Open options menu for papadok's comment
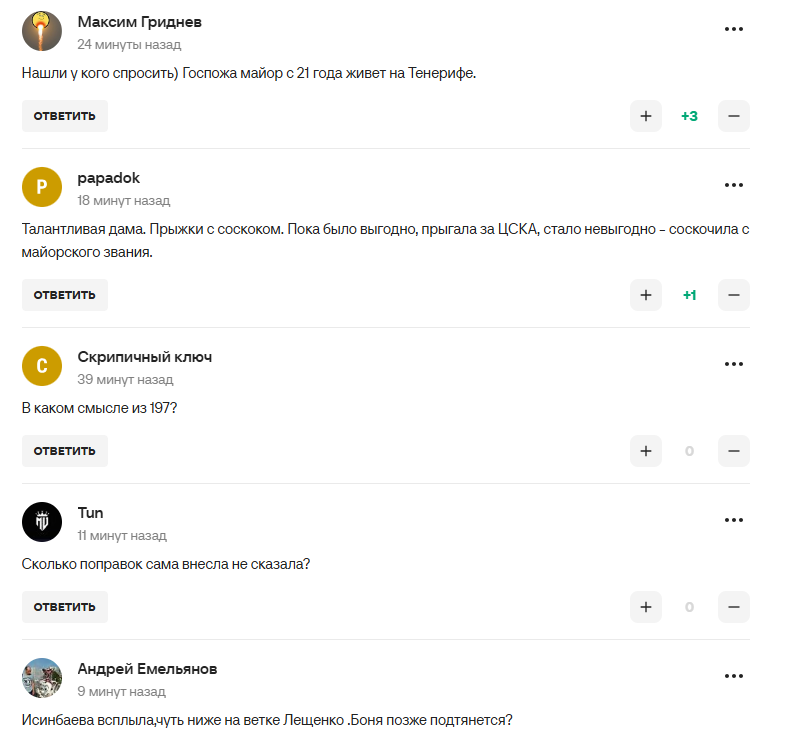Image resolution: width=805 pixels, height=741 pixels. [x=735, y=184]
